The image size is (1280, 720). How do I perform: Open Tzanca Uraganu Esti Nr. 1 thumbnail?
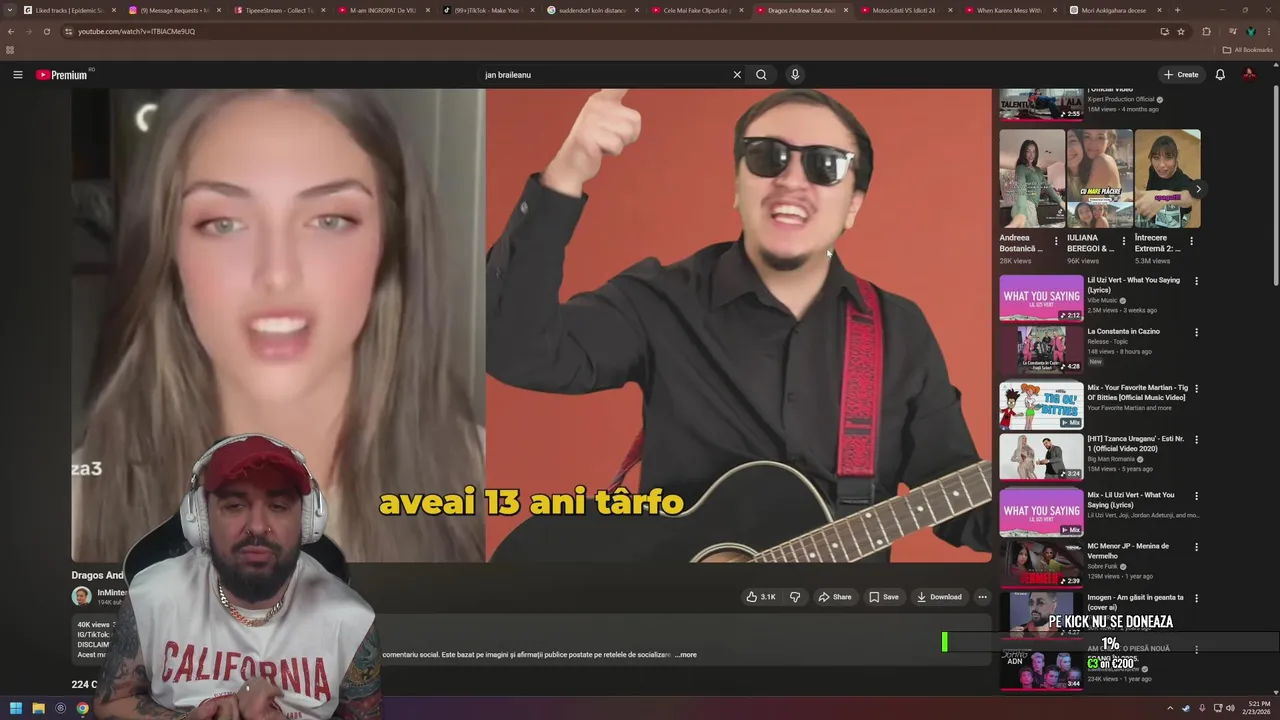click(x=1041, y=457)
